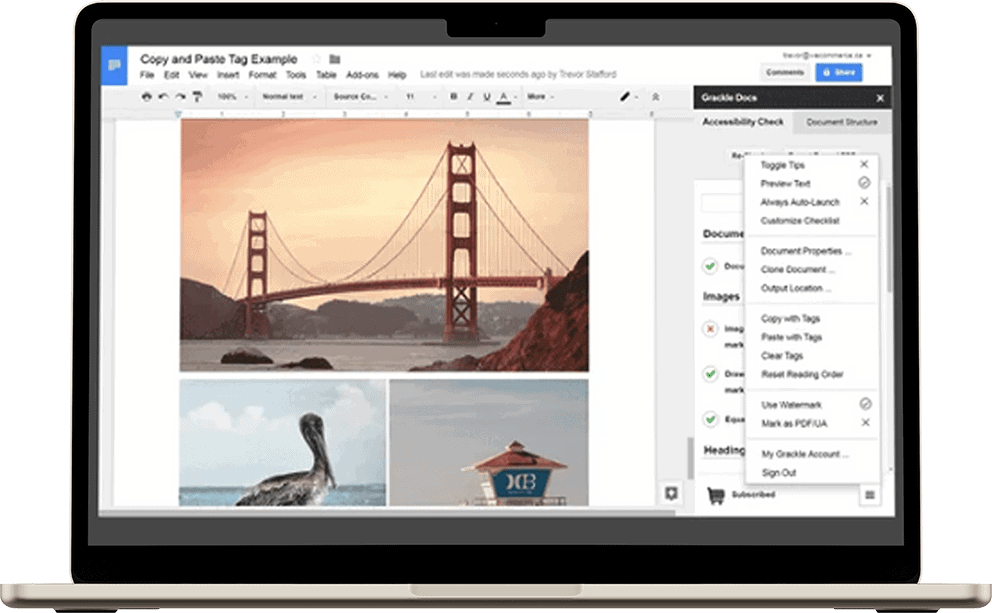Open the Add-ons menu
This screenshot has width=992, height=613.
point(362,75)
